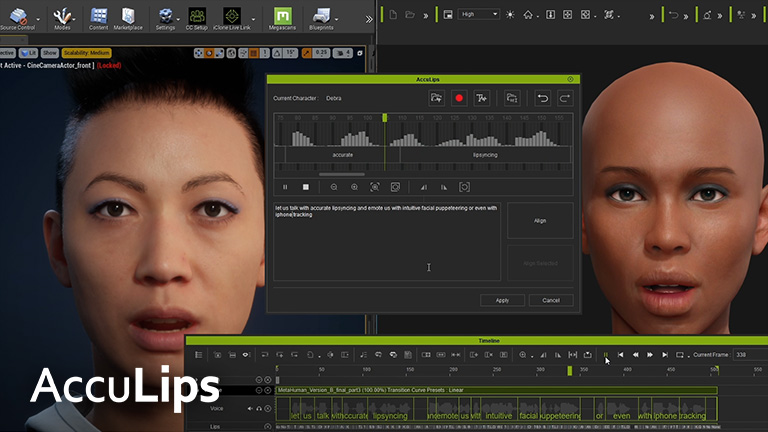768x432 pixels.
Task: Open the Modes tool in Unreal toolbar
Action: [62, 18]
